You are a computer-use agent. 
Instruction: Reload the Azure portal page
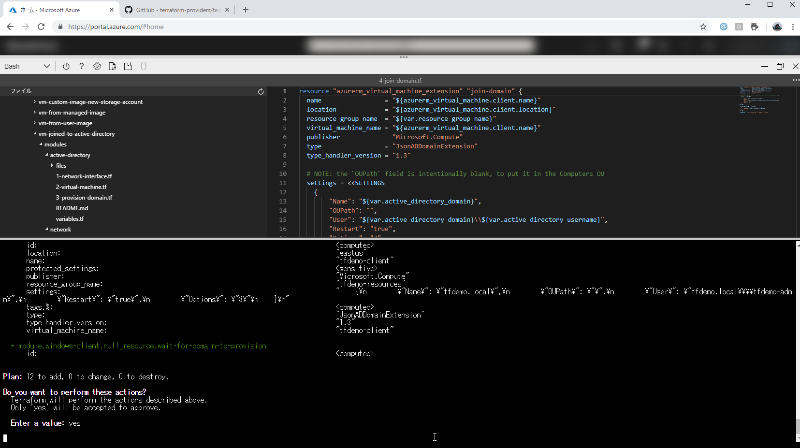click(41, 27)
